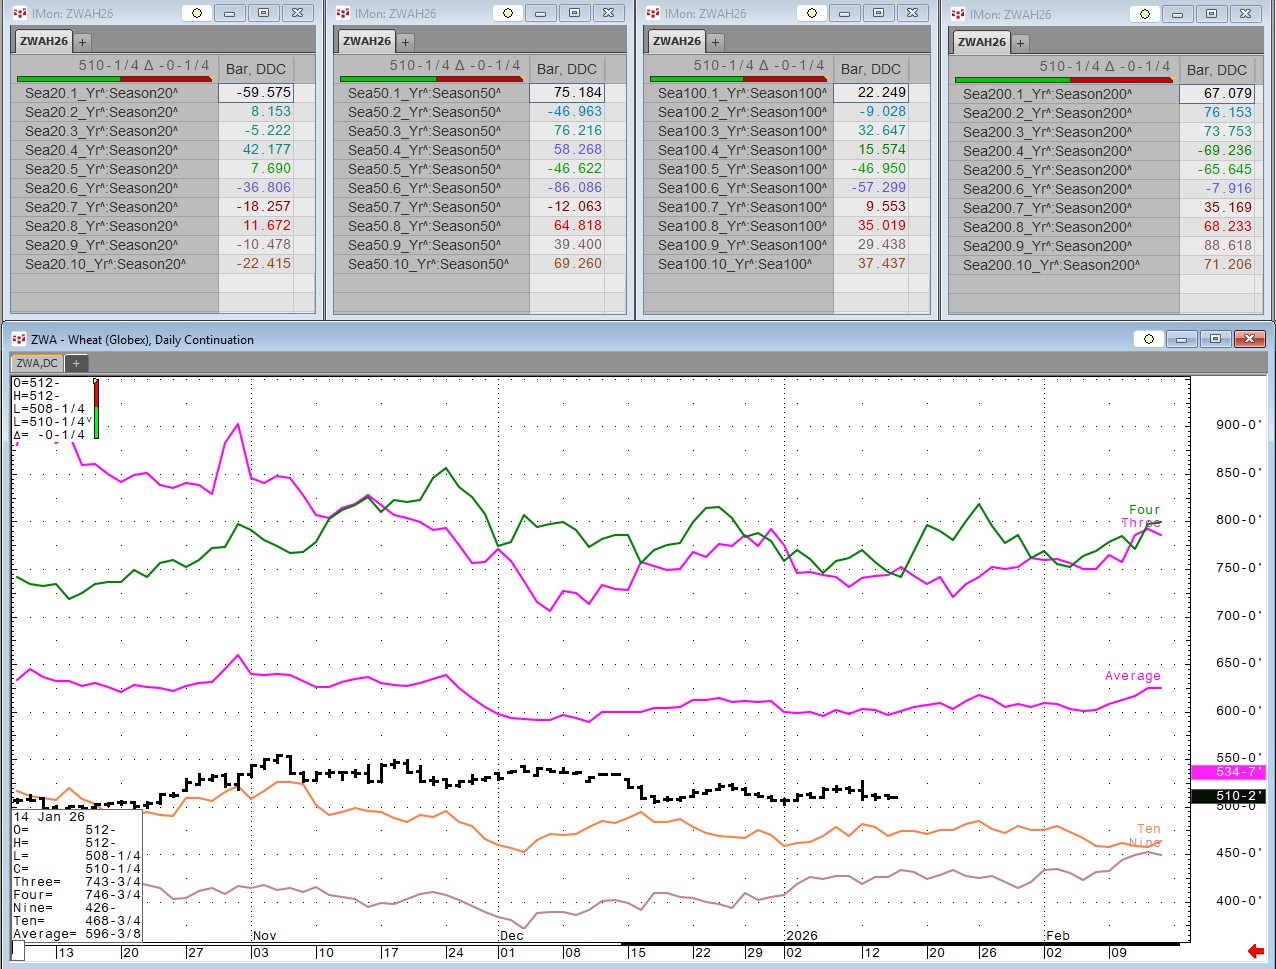Add a new tab next to ZWA,DC
Viewport: 1276px width, 969px height.
pyautogui.click(x=75, y=363)
